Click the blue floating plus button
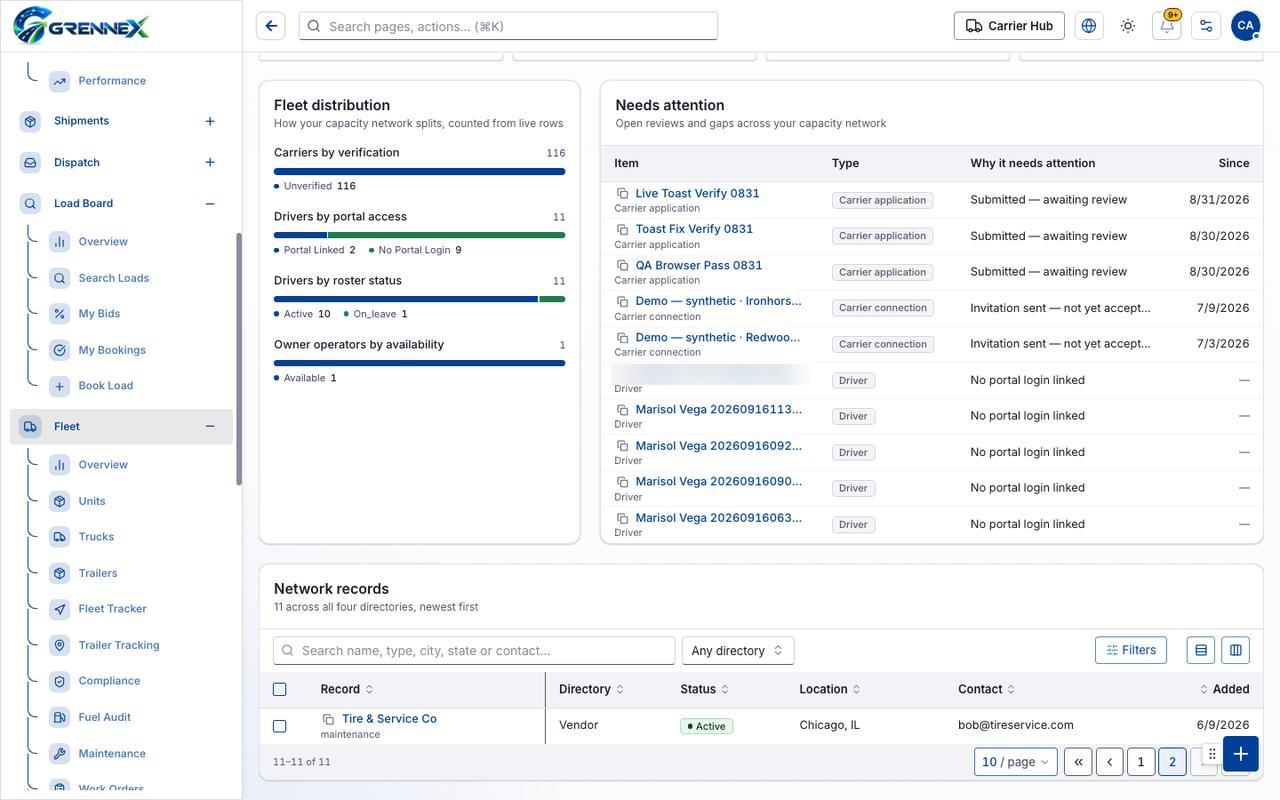Screen dimensions: 1280x800 [1241, 754]
